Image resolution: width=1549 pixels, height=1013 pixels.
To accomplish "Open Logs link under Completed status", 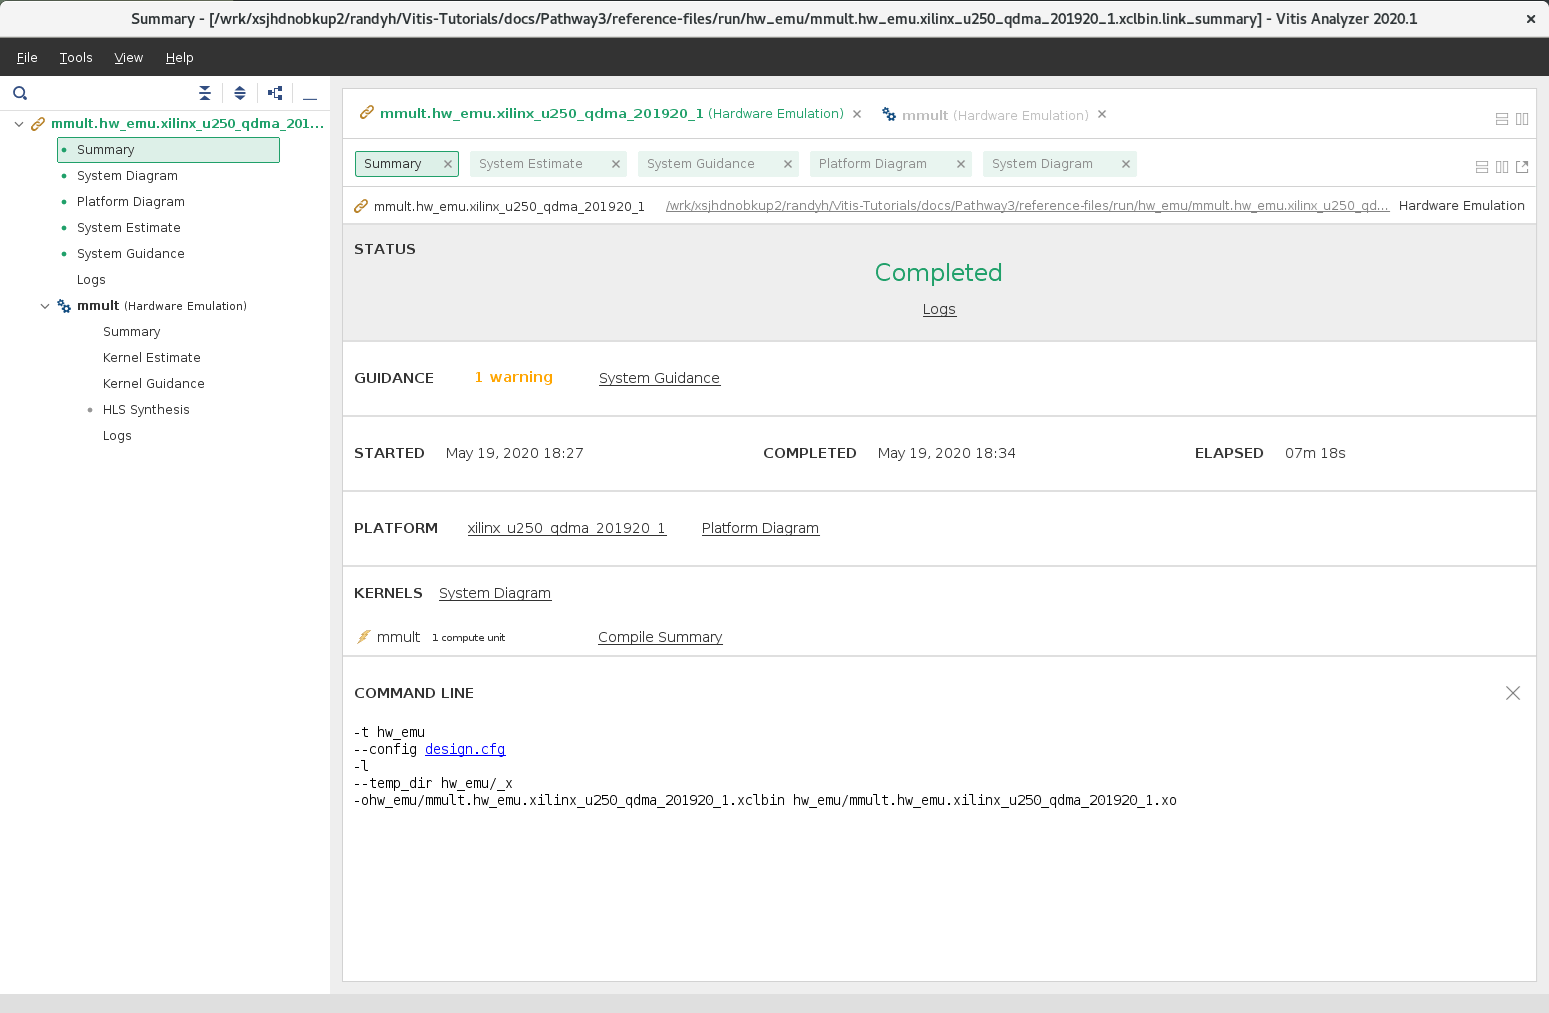I will (939, 309).
